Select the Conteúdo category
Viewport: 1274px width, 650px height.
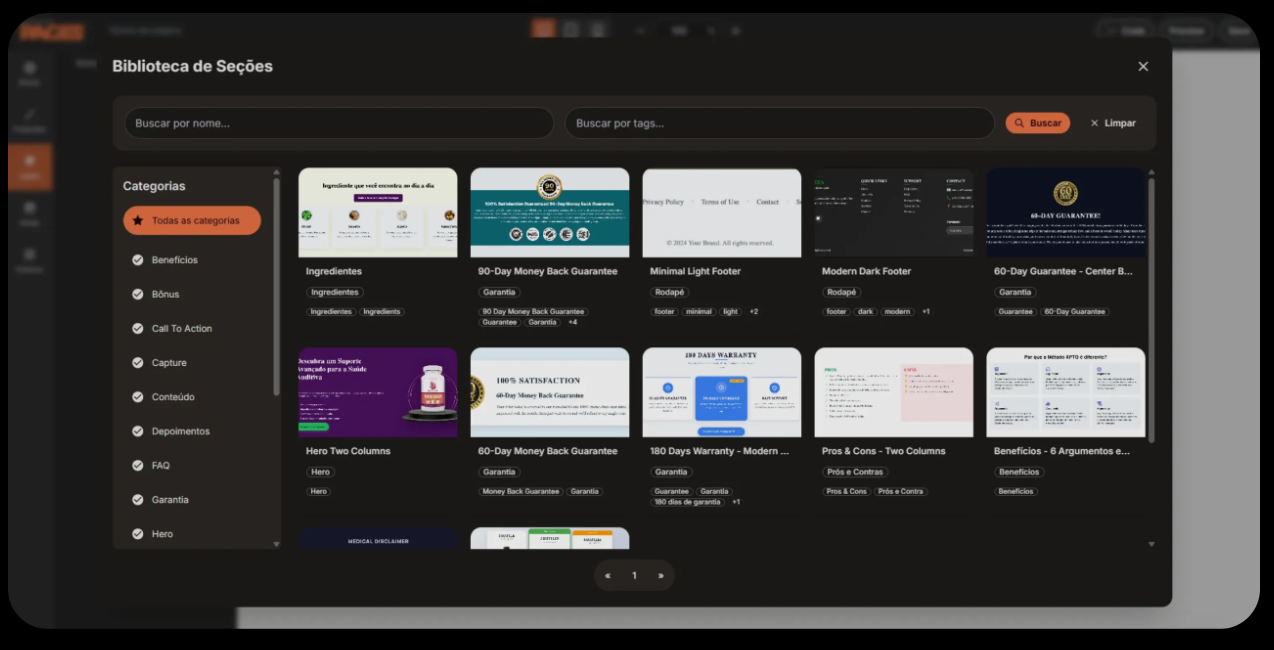[x=173, y=397]
